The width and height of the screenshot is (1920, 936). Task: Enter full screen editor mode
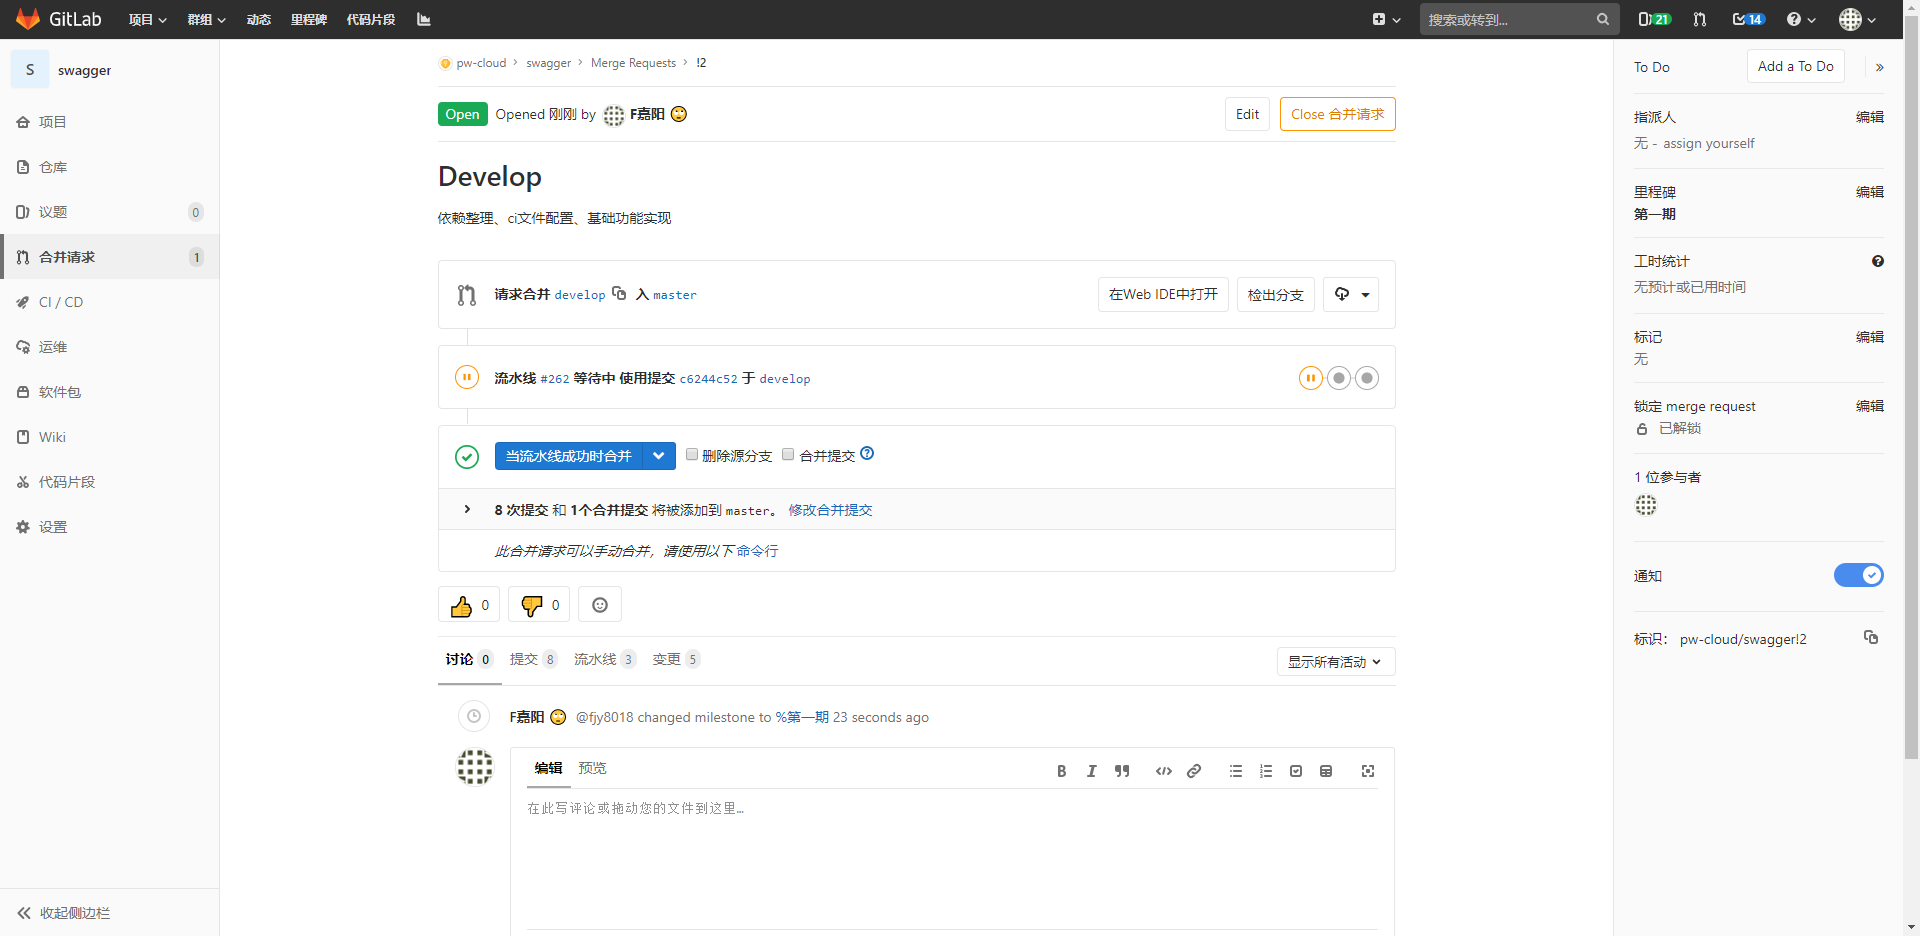[x=1368, y=771]
